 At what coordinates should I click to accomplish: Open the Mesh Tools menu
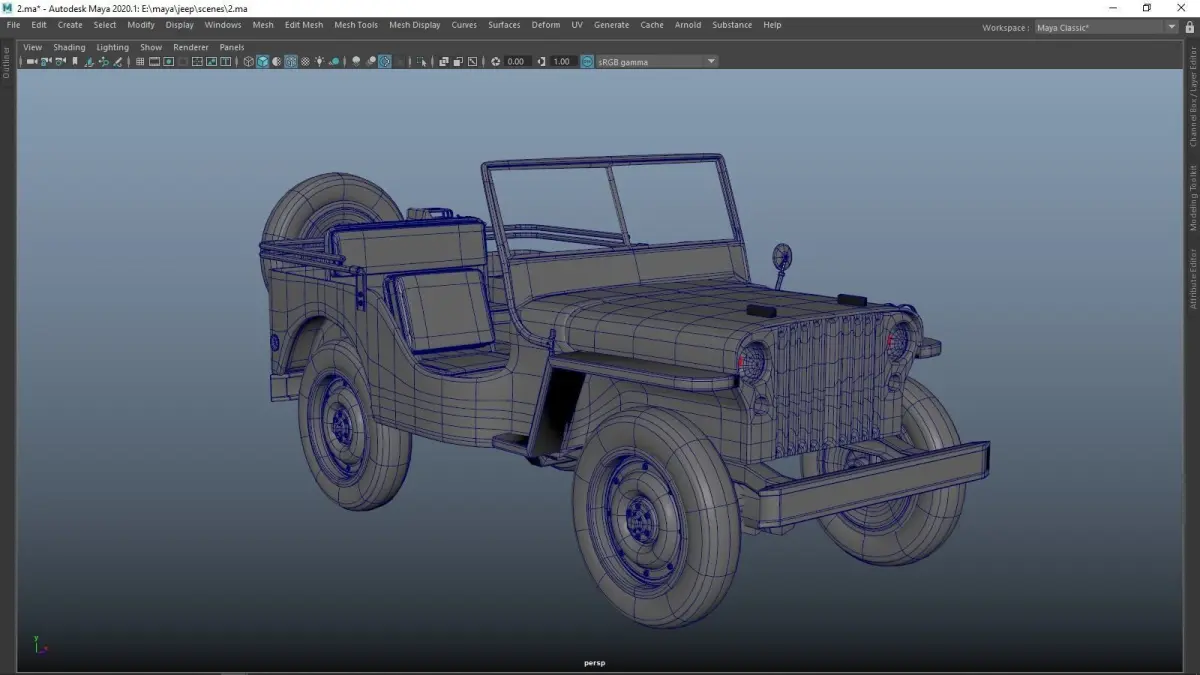tap(356, 25)
